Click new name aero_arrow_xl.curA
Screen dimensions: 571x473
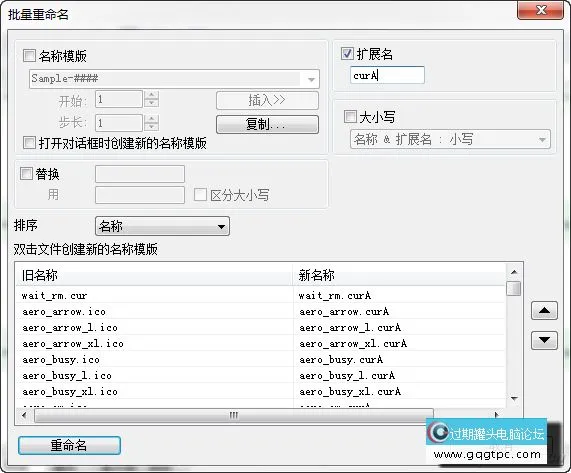pyautogui.click(x=353, y=343)
